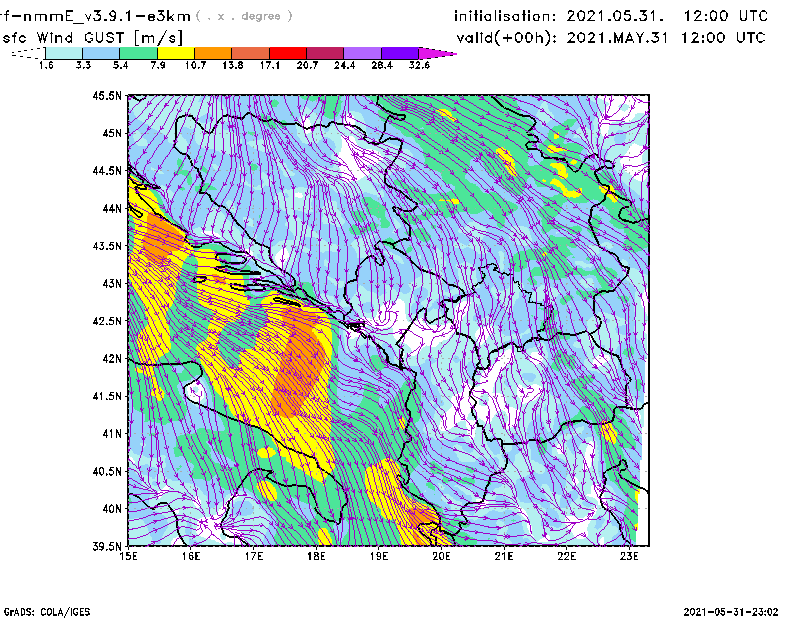Screen dimensions: 800x618
Task: Click the violet 28.4–32.6 legend swatch
Action: pos(400,53)
